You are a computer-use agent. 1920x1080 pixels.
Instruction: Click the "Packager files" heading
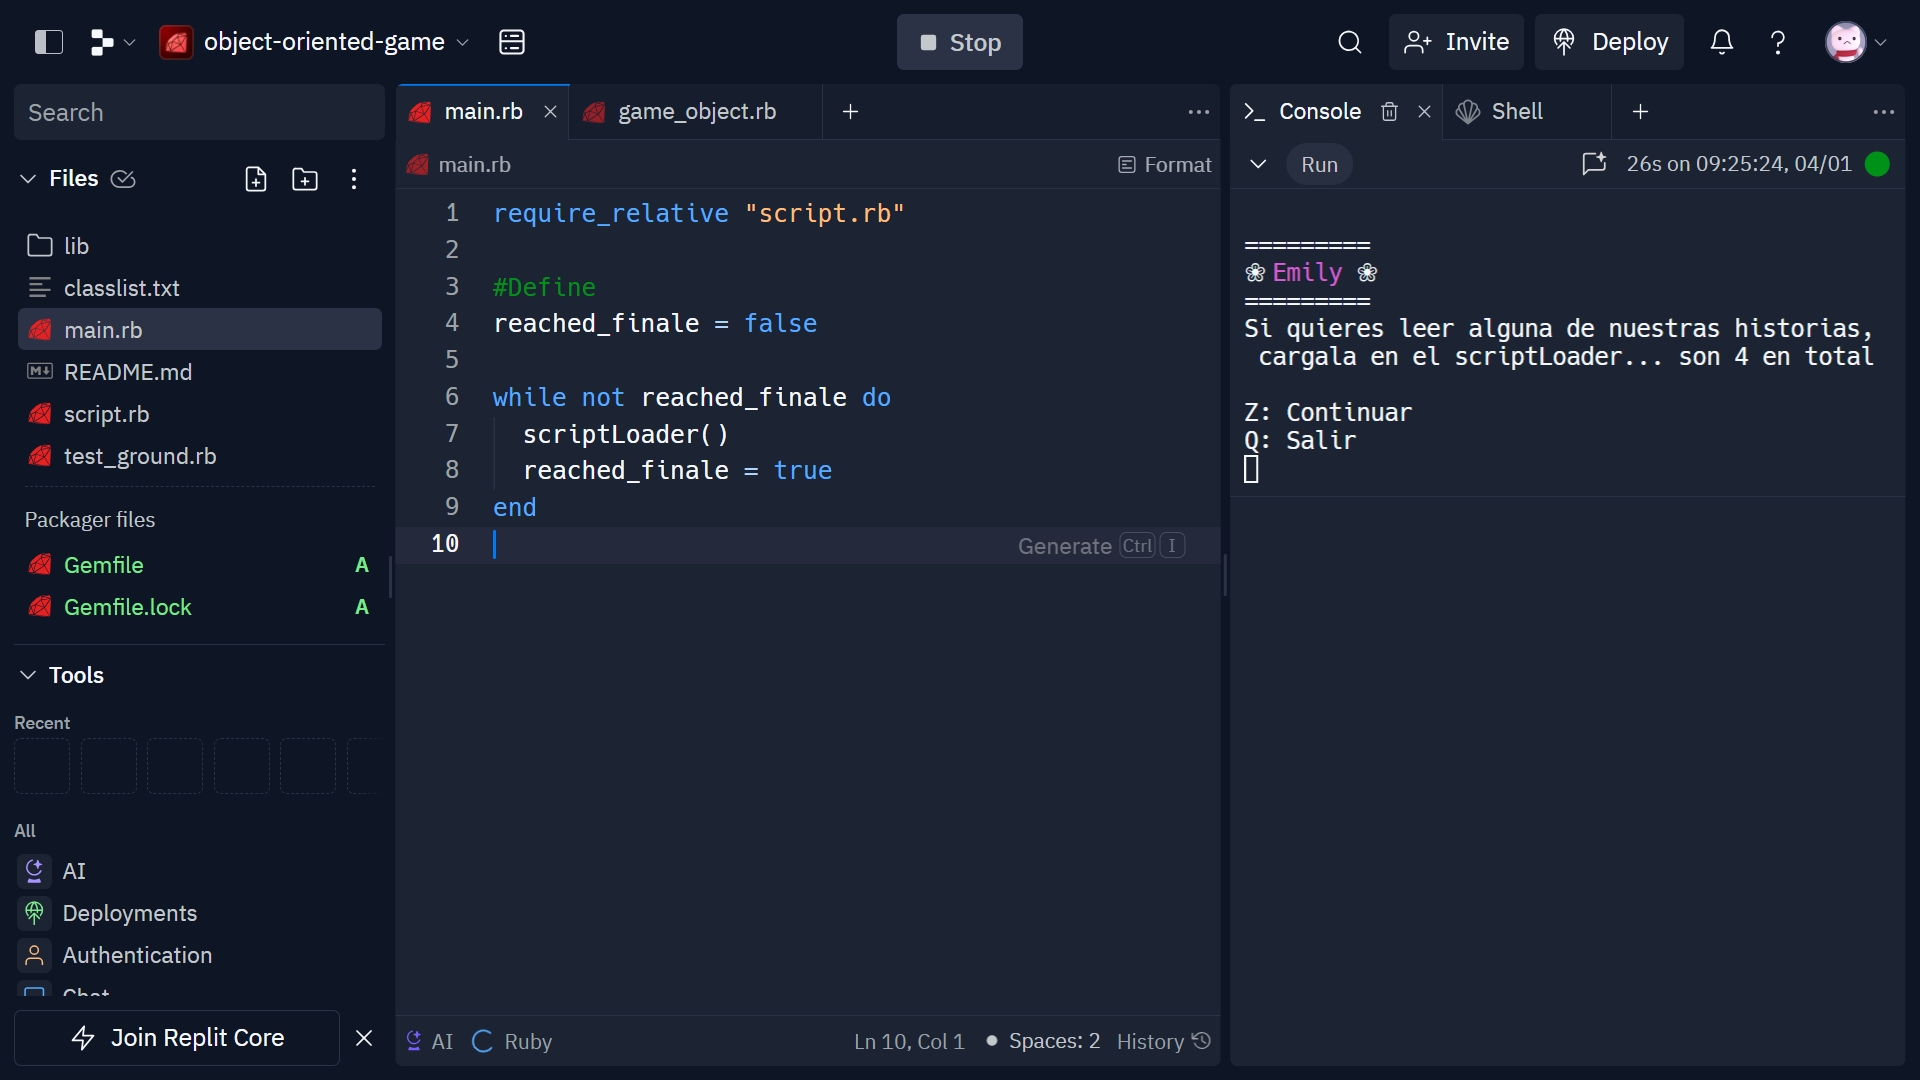click(x=90, y=520)
